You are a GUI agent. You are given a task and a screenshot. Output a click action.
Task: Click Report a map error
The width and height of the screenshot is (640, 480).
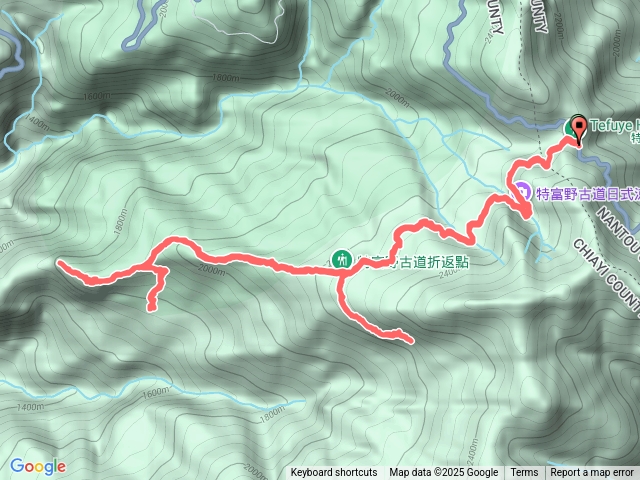591,473
